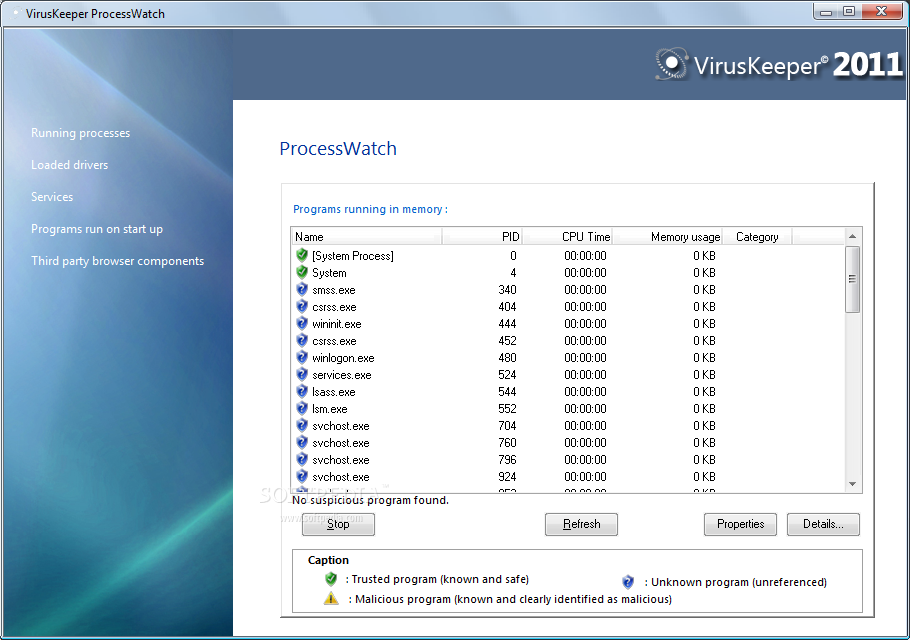Screen dimensions: 910x640
Task: Click the green shield icon beside [System Process]
Action: 302,255
